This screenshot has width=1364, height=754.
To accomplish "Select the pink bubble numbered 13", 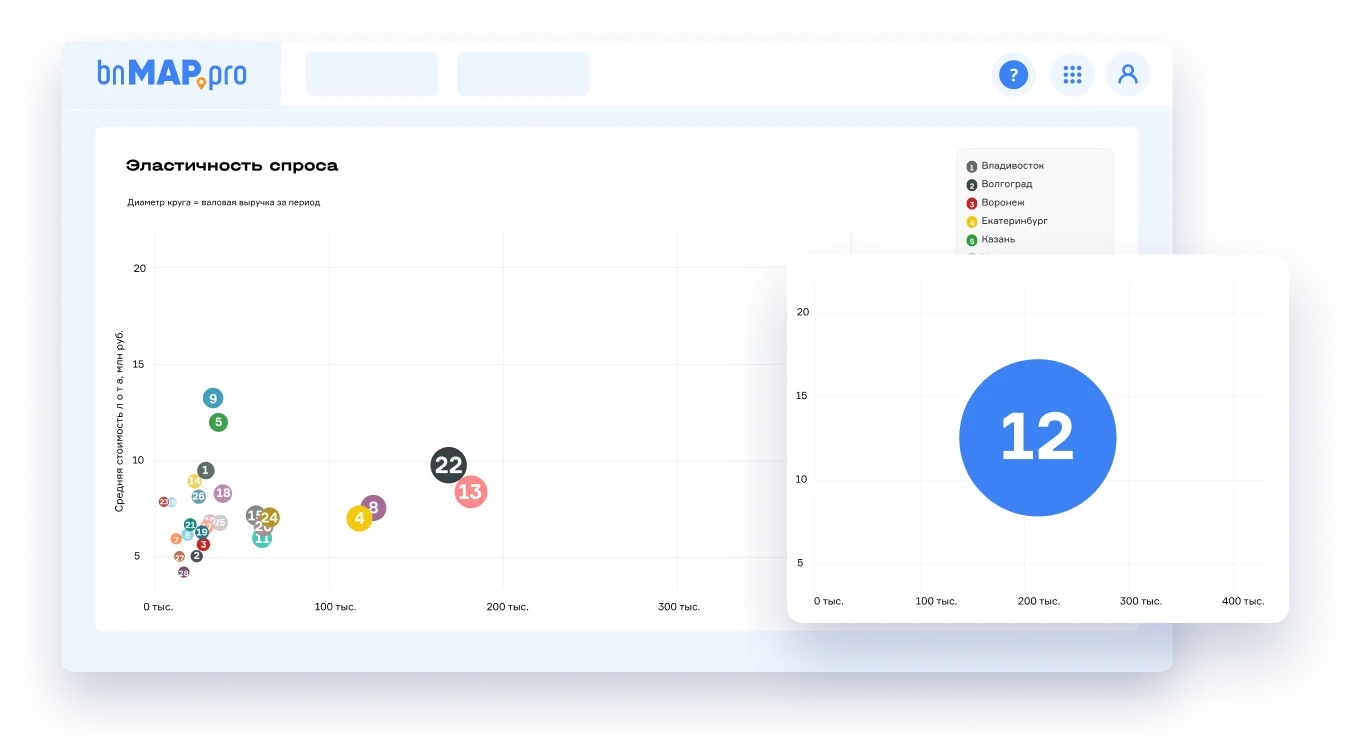I will [470, 491].
